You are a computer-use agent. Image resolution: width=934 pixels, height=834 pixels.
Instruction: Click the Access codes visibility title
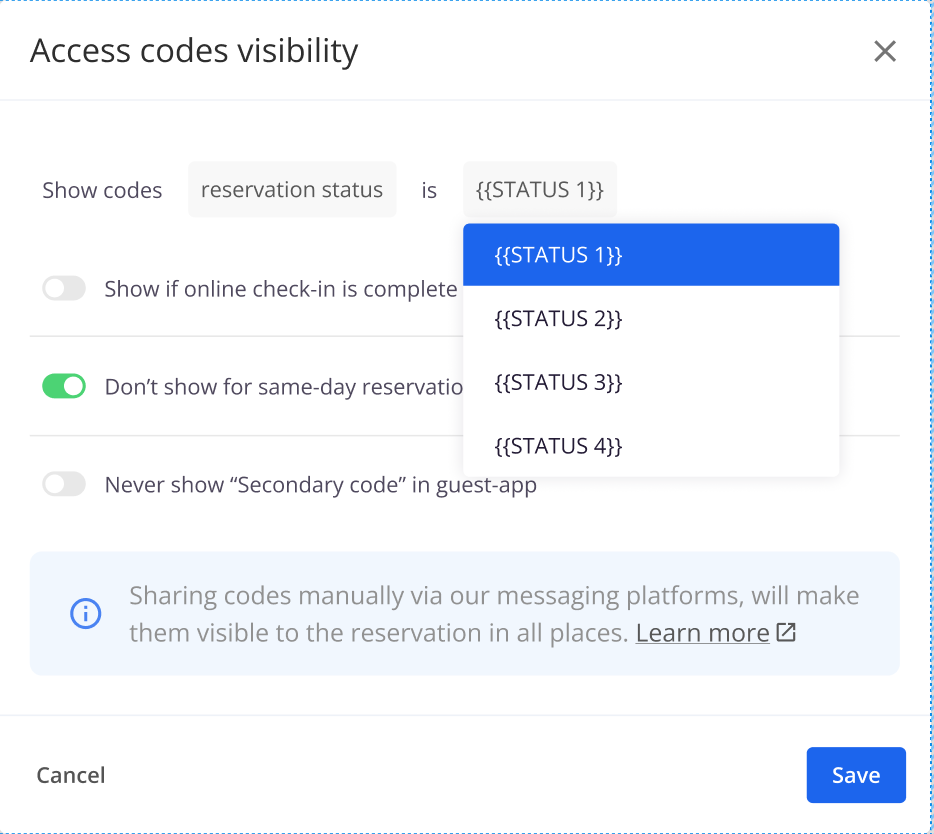pyautogui.click(x=194, y=51)
